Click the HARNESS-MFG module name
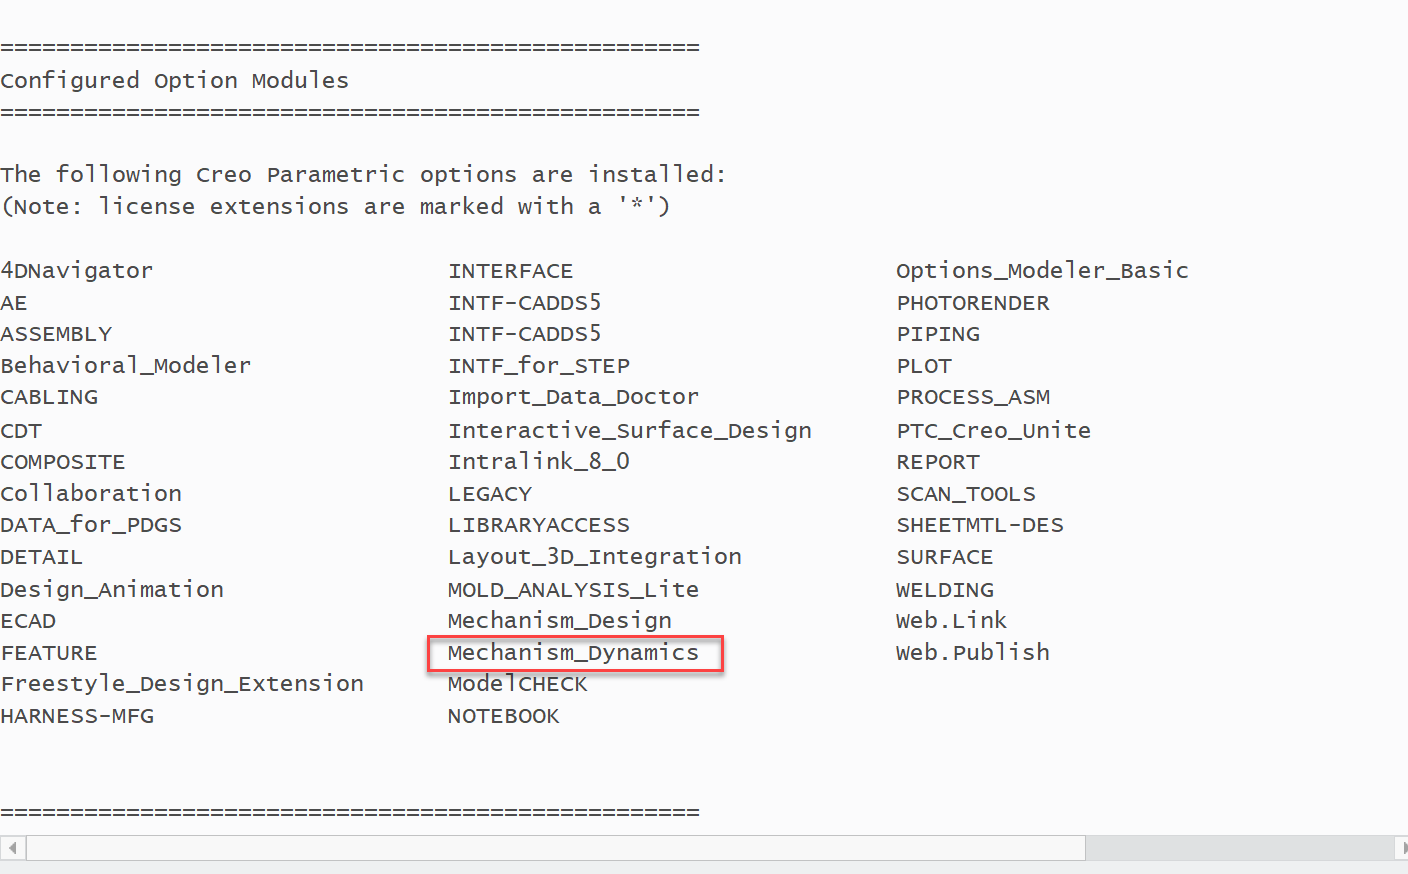 point(77,716)
